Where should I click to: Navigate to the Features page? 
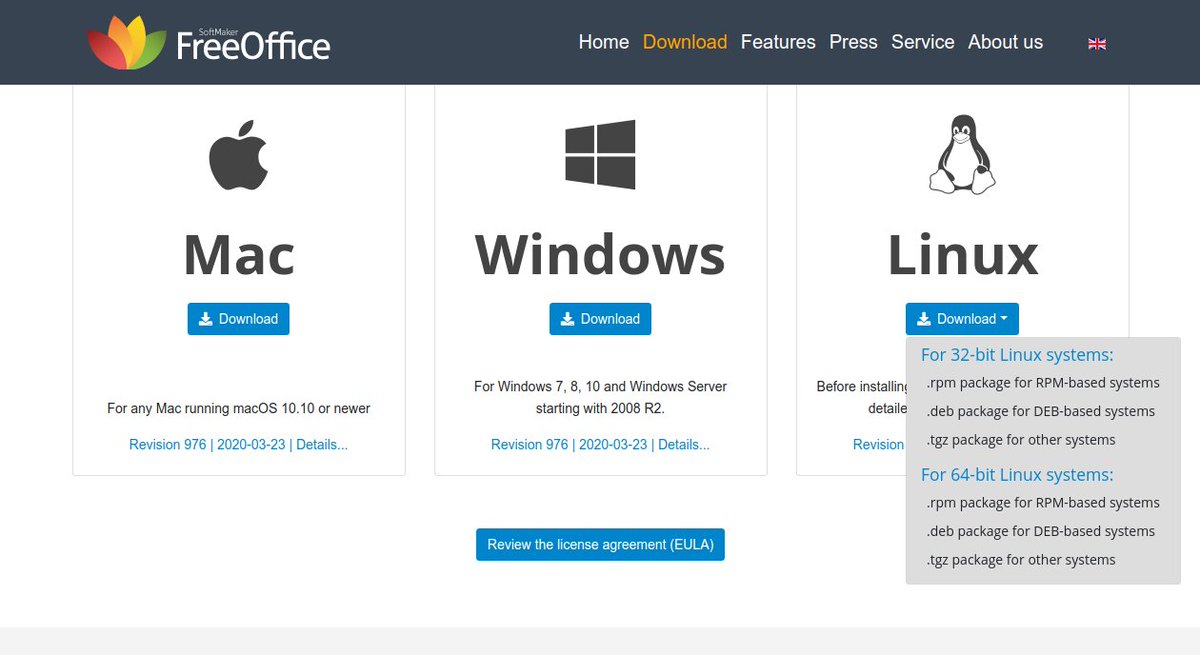click(x=778, y=42)
